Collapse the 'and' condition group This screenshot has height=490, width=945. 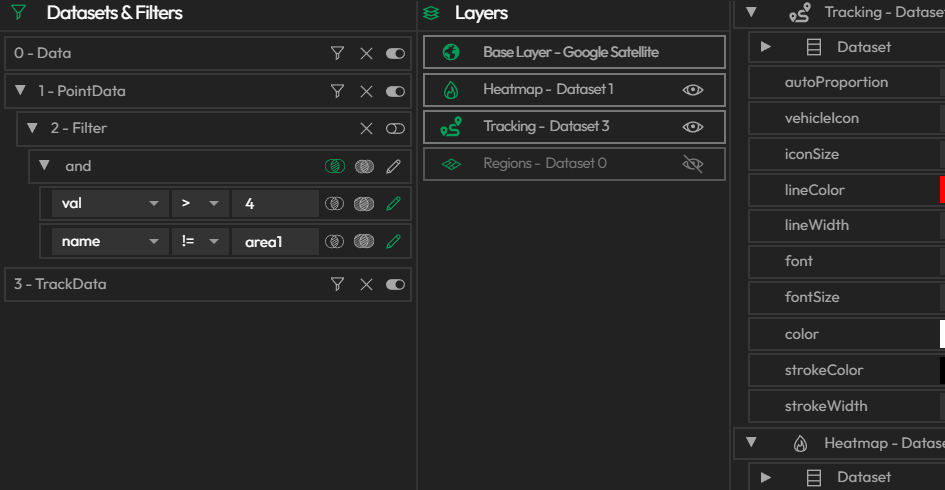click(x=44, y=165)
